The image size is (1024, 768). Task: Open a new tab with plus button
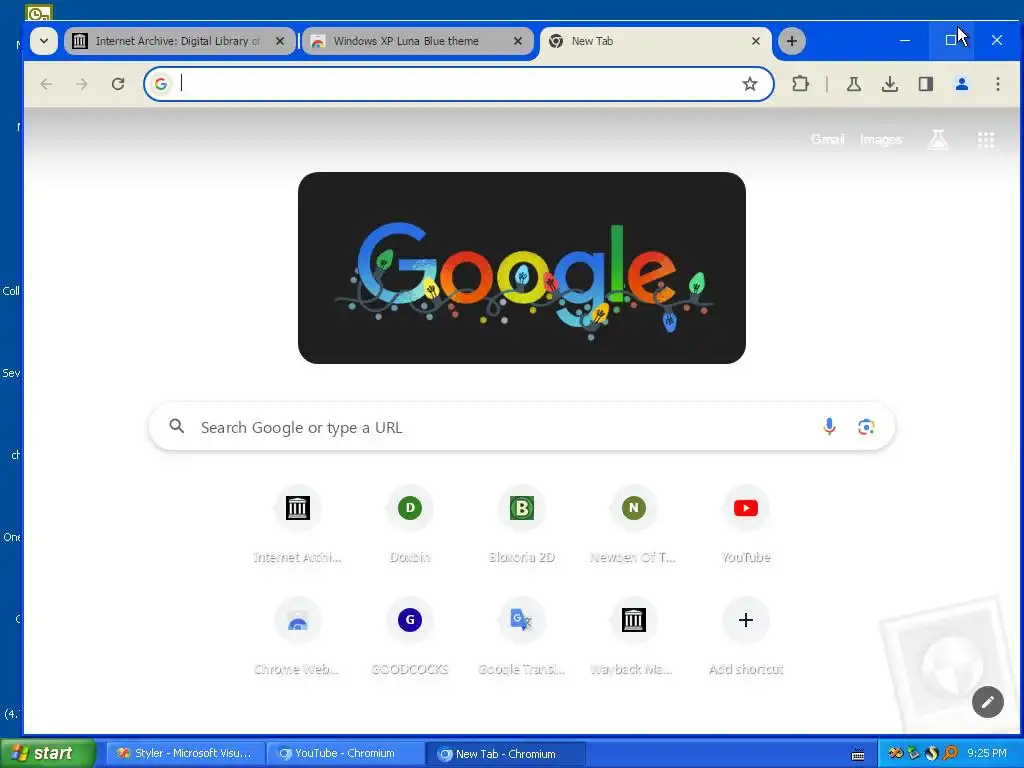792,41
